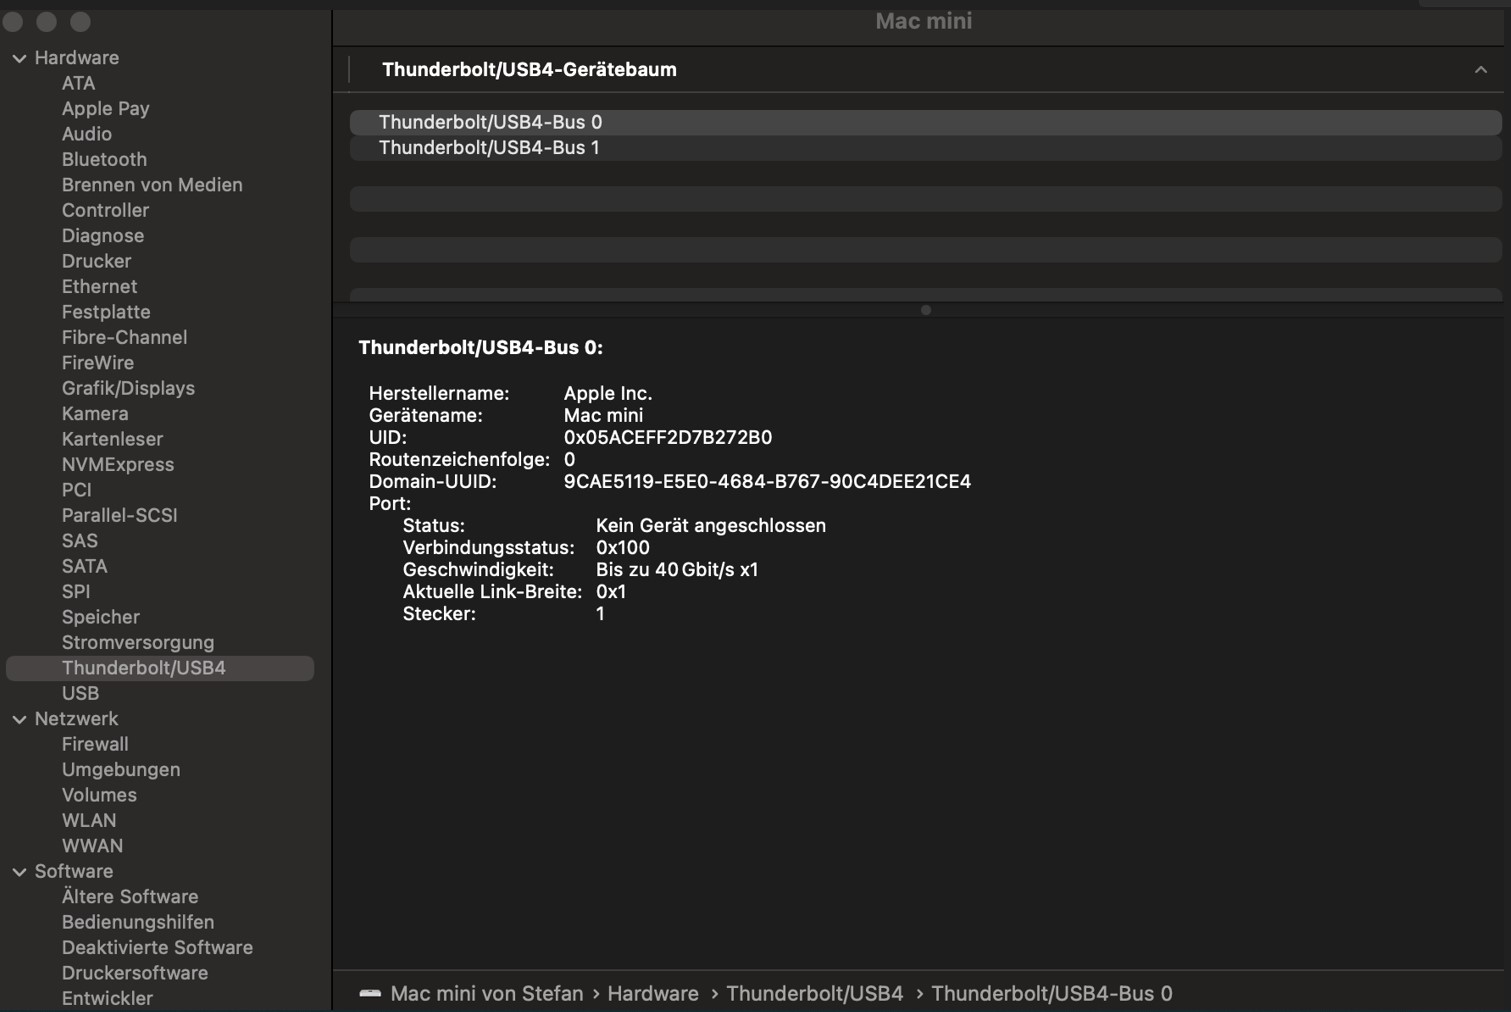Select Grafik/Displays
1511x1012 pixels.
point(128,388)
